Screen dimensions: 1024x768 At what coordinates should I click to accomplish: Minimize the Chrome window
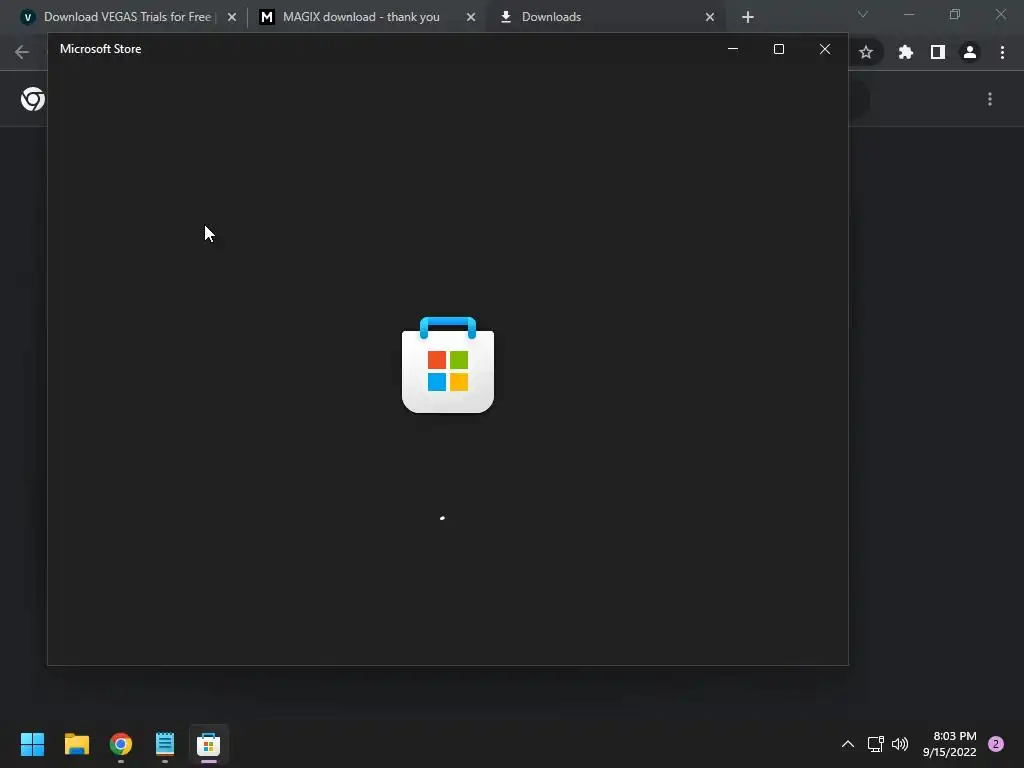tap(909, 14)
